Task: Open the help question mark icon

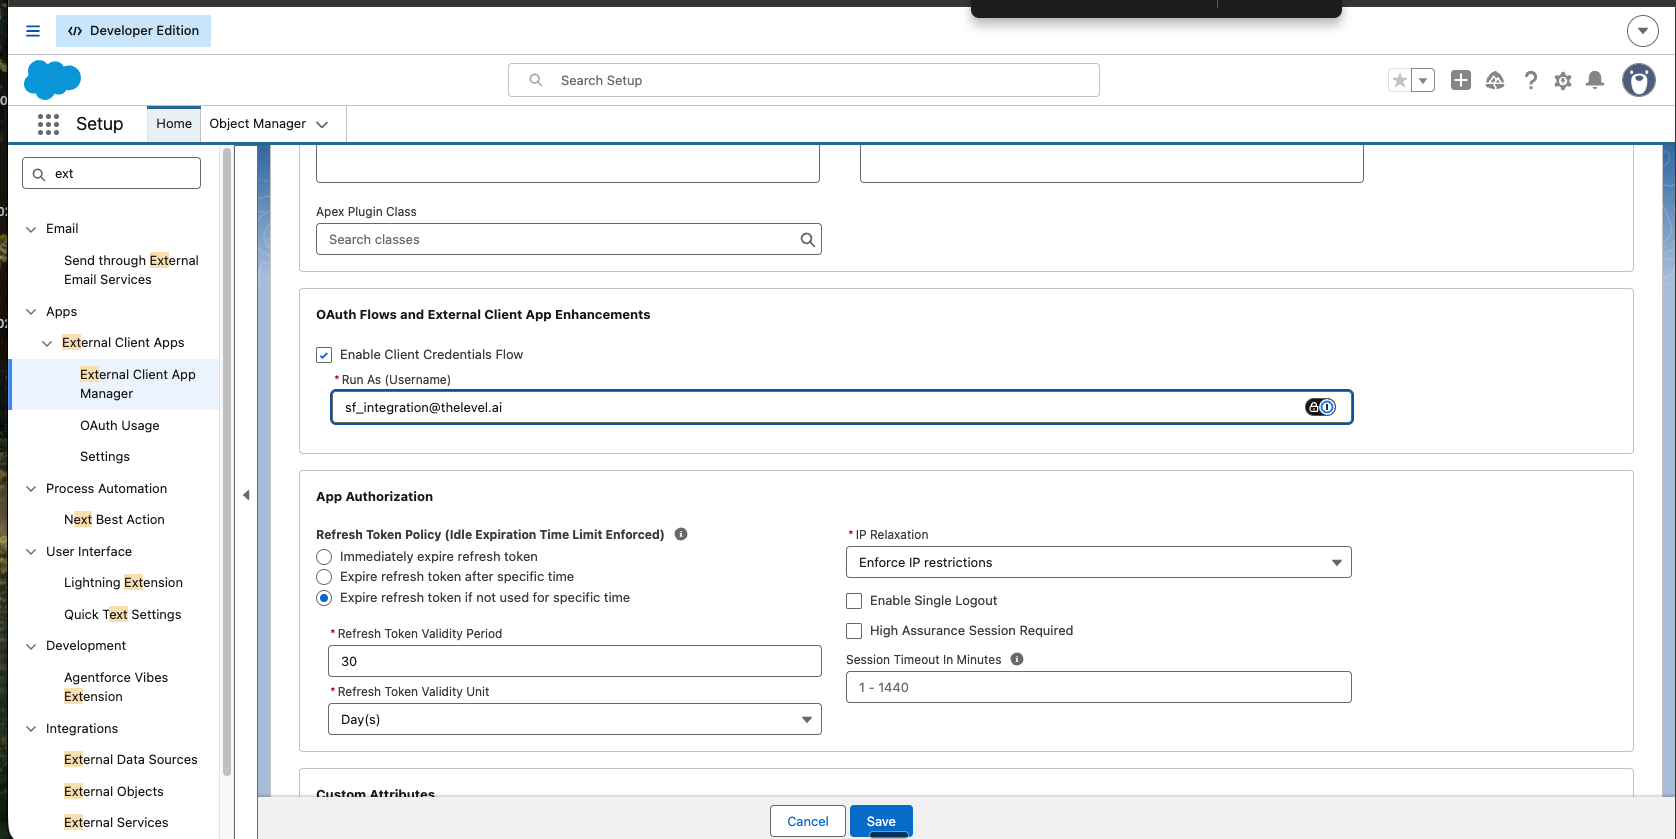Action: [x=1530, y=80]
